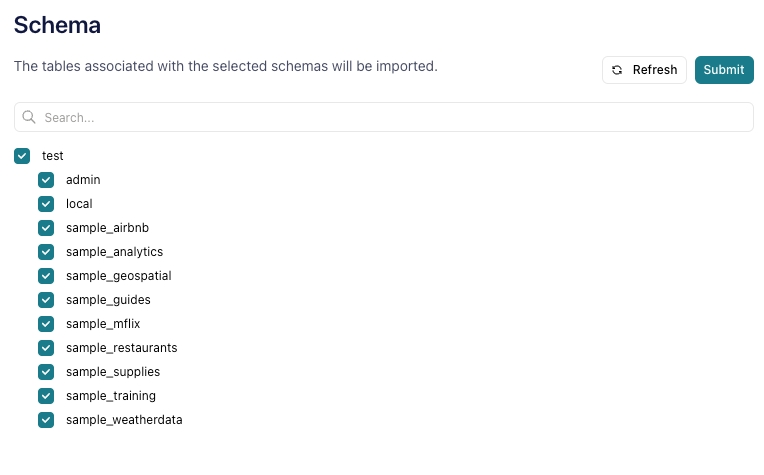Click the sample_mflix schema label
This screenshot has width=764, height=475.
[99, 324]
